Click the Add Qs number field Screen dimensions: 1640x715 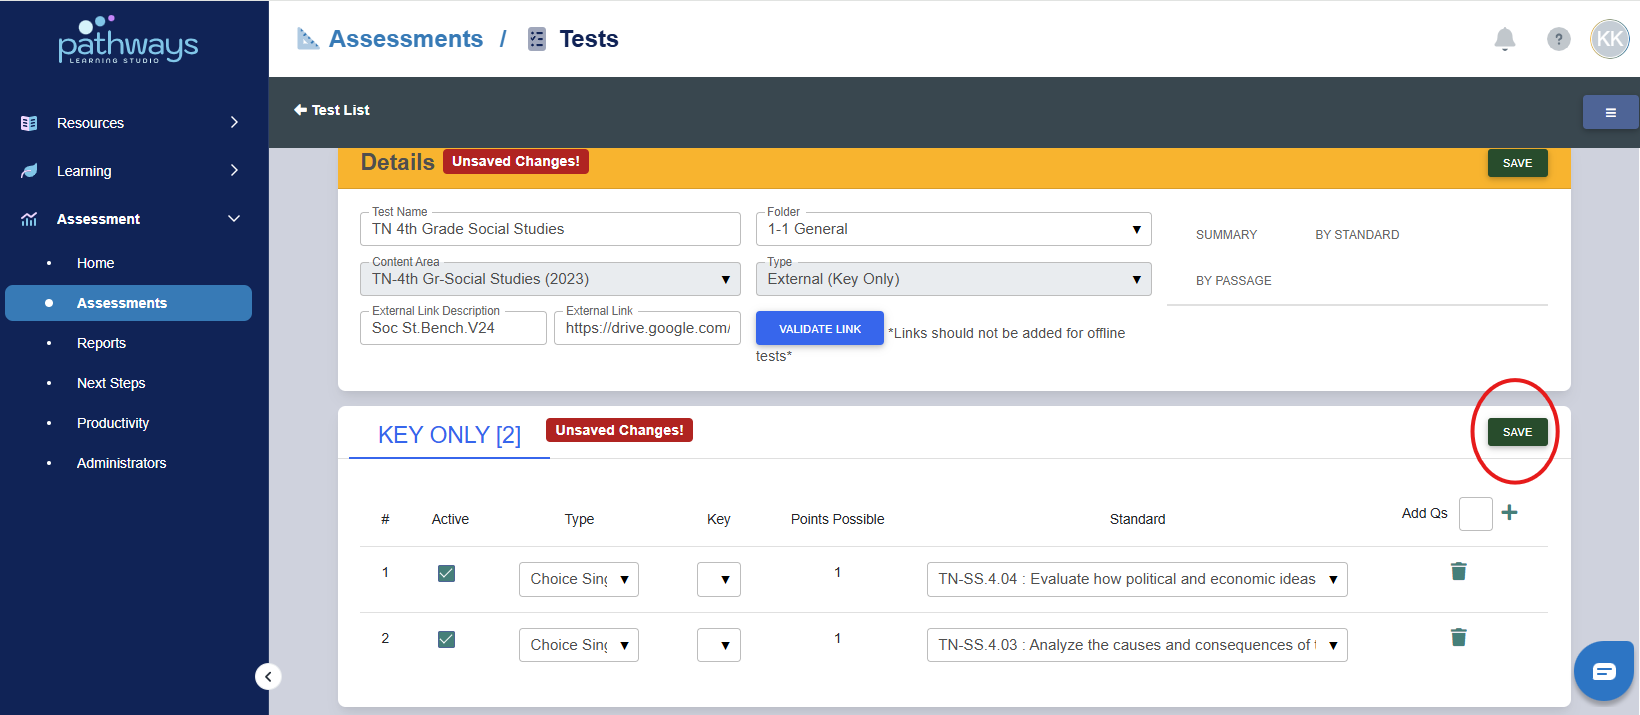1475,514
